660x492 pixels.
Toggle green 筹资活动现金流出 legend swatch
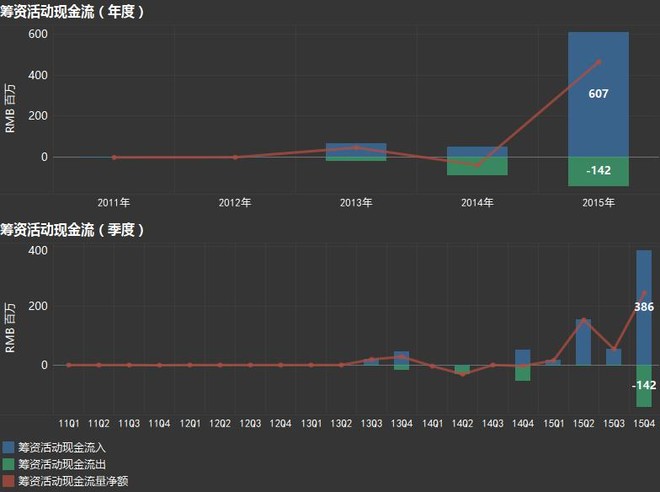click(x=8, y=464)
